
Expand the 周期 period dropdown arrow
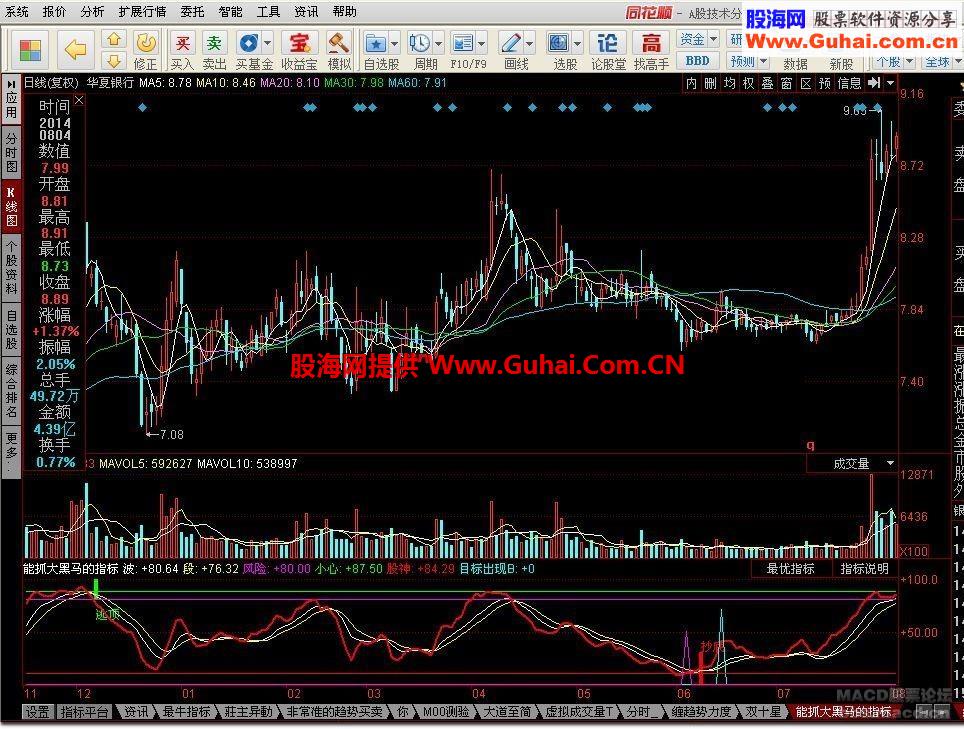coord(436,44)
